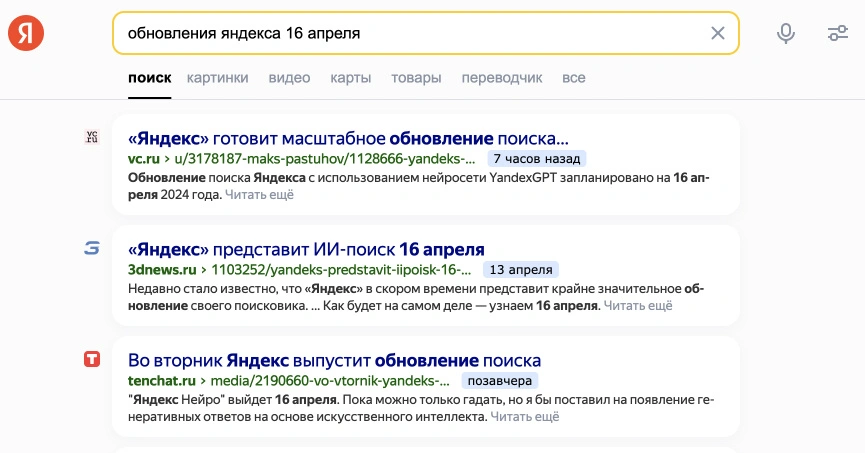Image resolution: width=865 pixels, height=453 pixels.
Task: Switch to the картинки tab
Action: [218, 78]
